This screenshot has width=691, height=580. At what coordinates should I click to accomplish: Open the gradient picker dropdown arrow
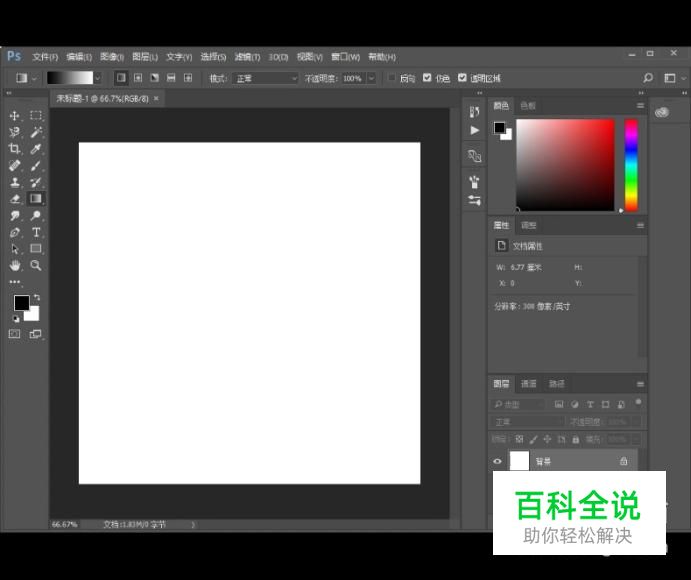click(98, 78)
